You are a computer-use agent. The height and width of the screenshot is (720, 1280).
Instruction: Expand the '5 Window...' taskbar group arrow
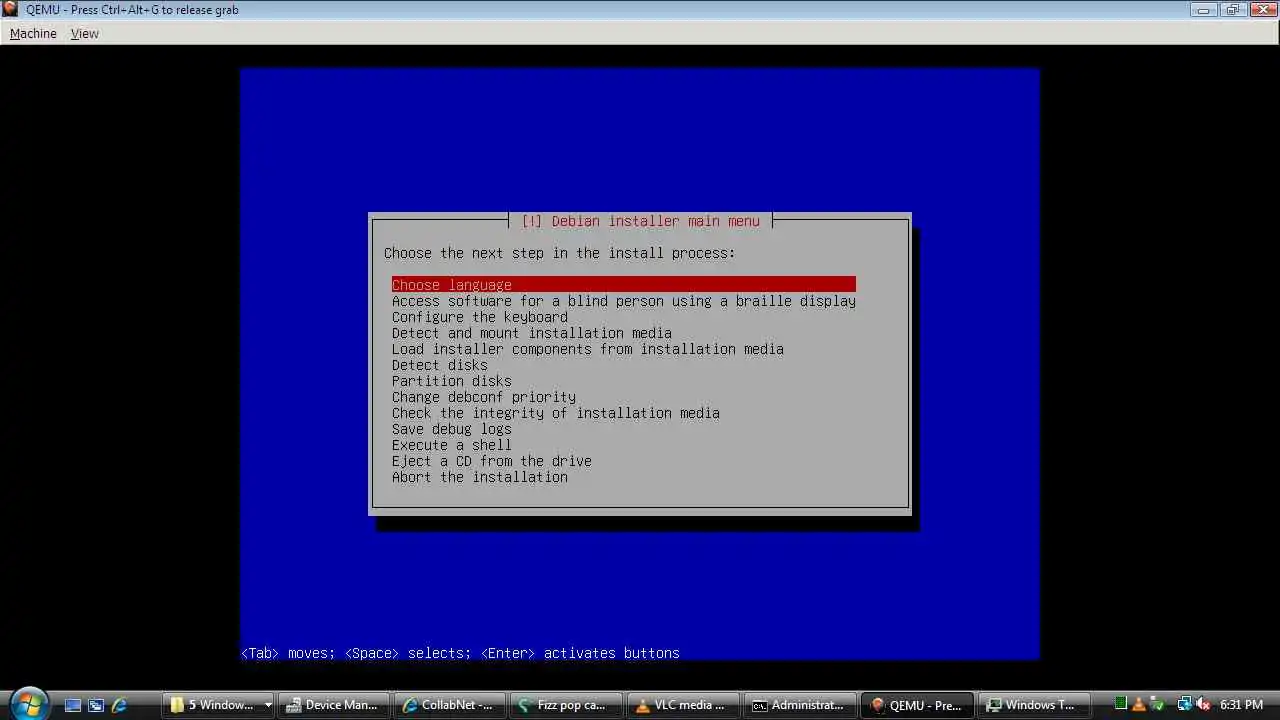(x=268, y=705)
